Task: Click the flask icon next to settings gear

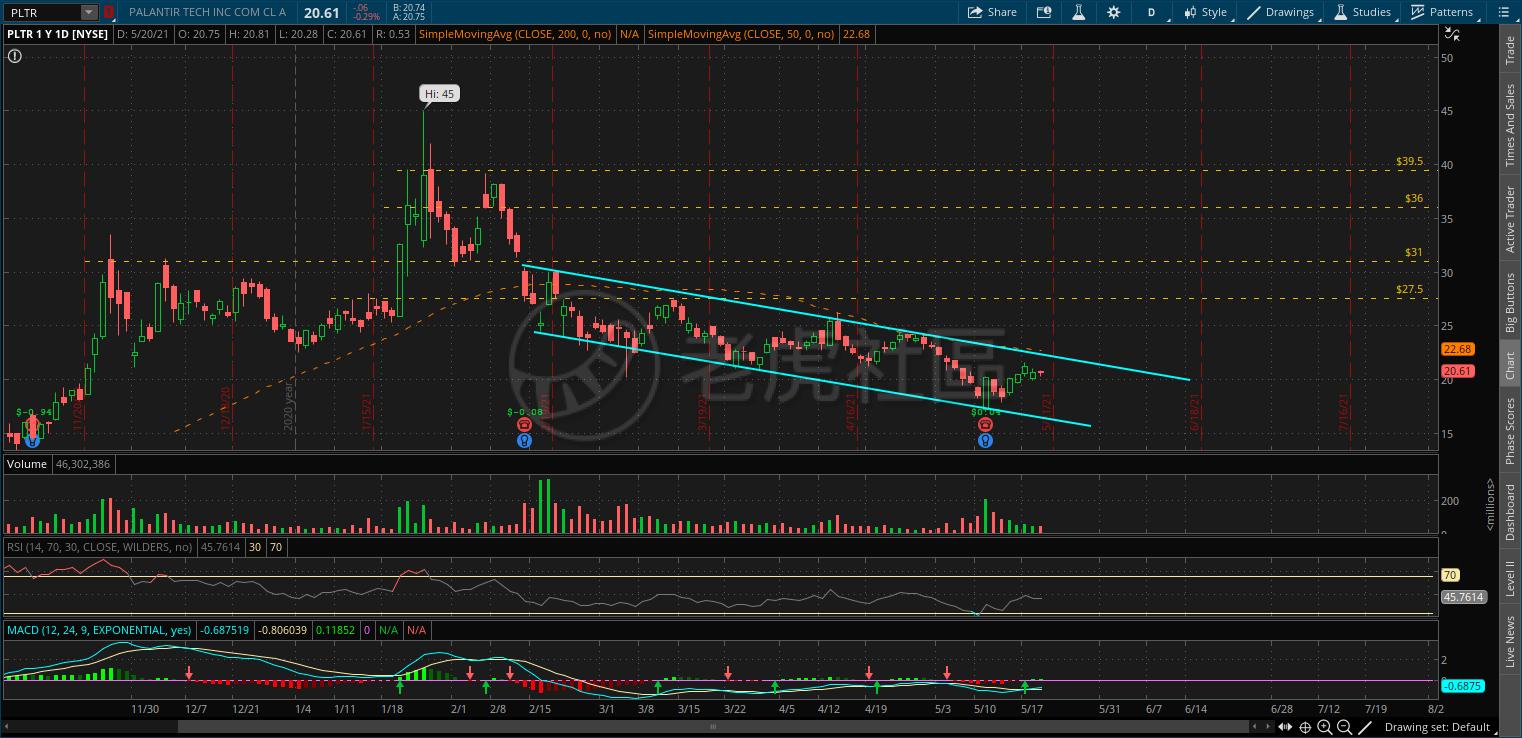Action: pos(1079,12)
